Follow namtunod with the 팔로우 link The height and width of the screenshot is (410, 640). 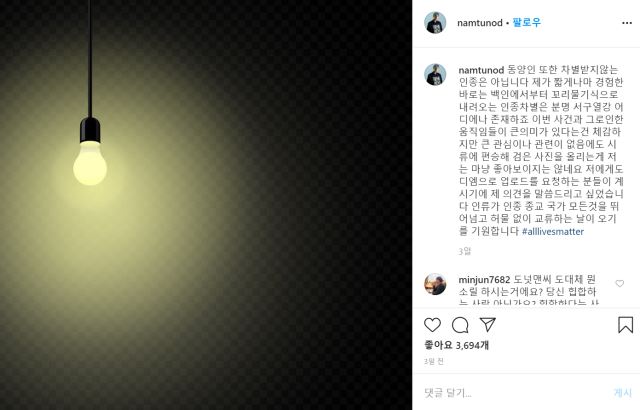point(527,22)
